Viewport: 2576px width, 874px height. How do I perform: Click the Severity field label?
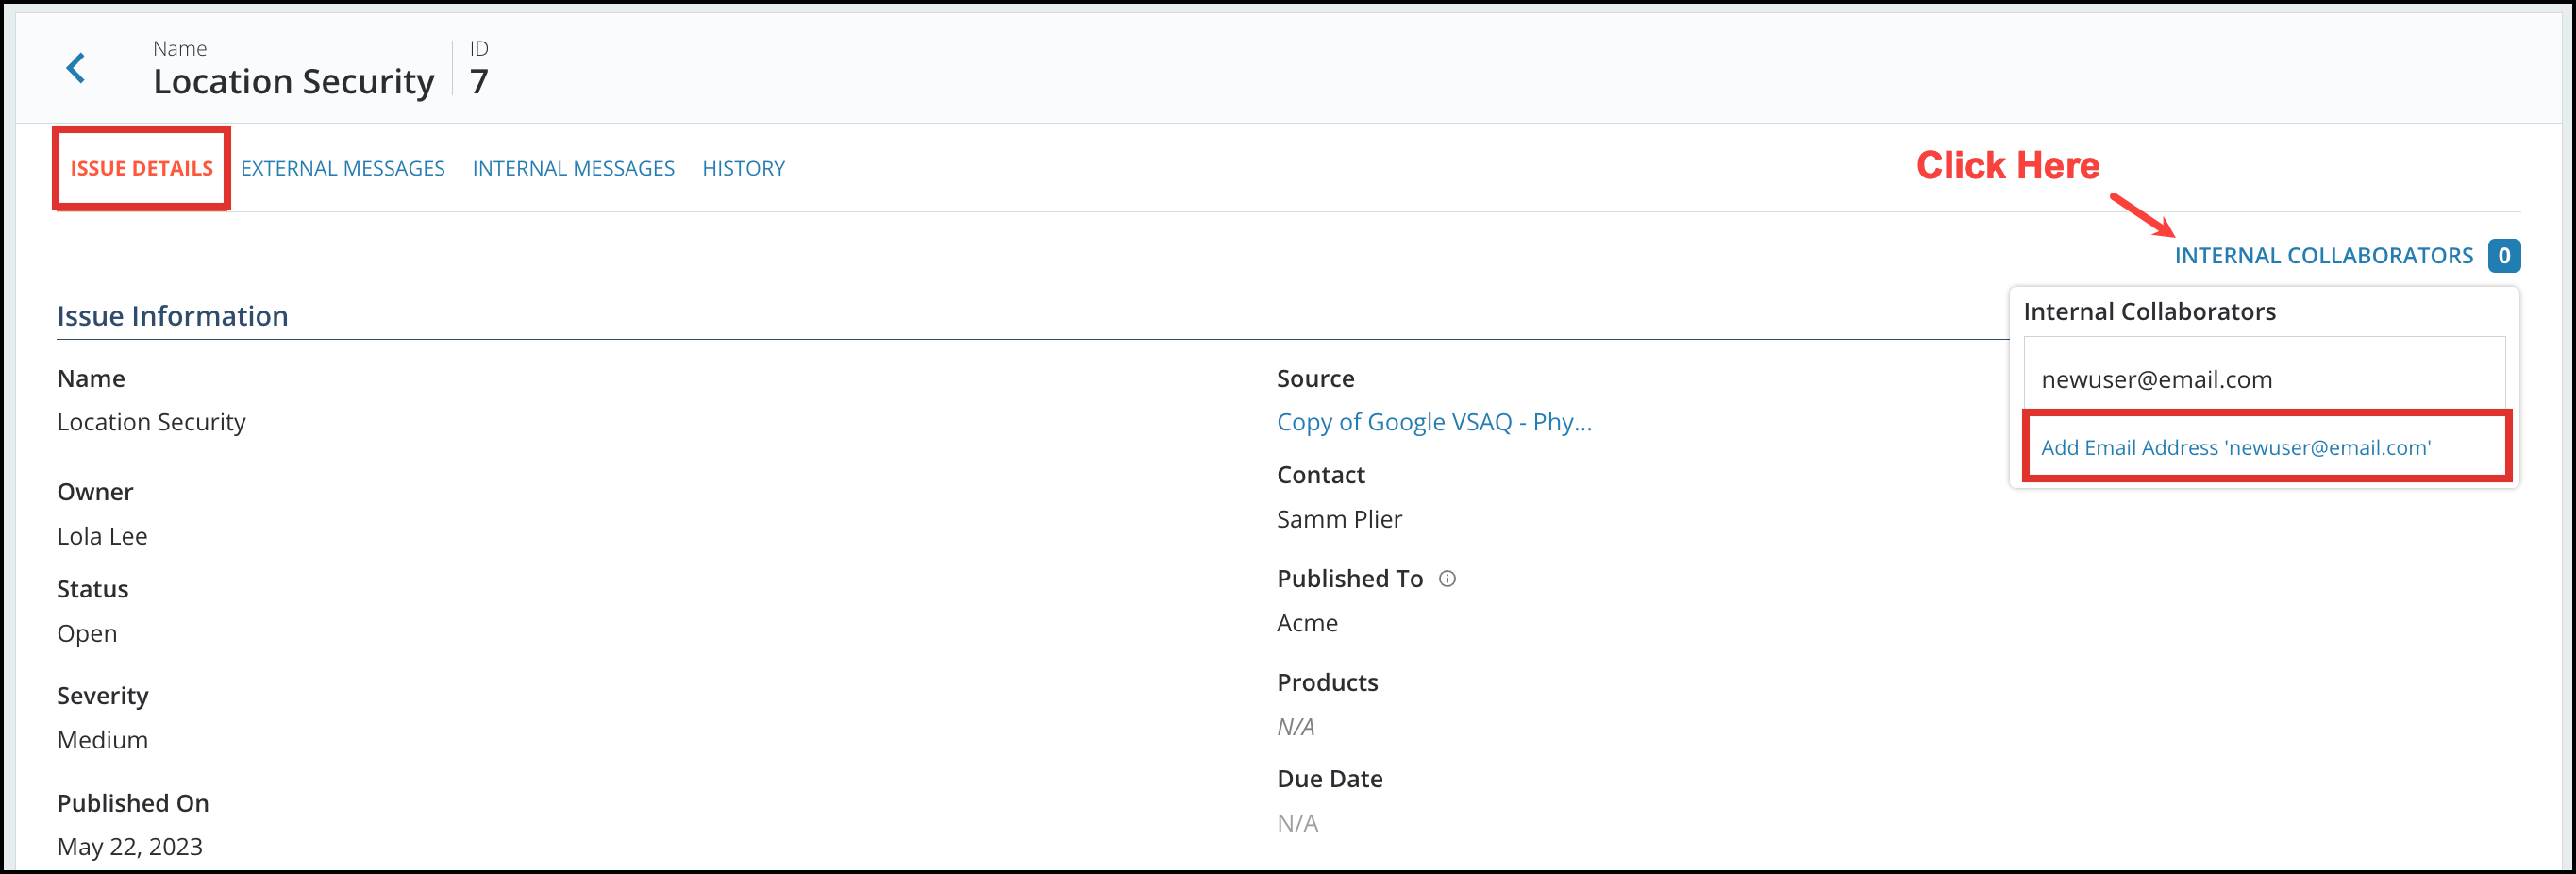(x=102, y=695)
